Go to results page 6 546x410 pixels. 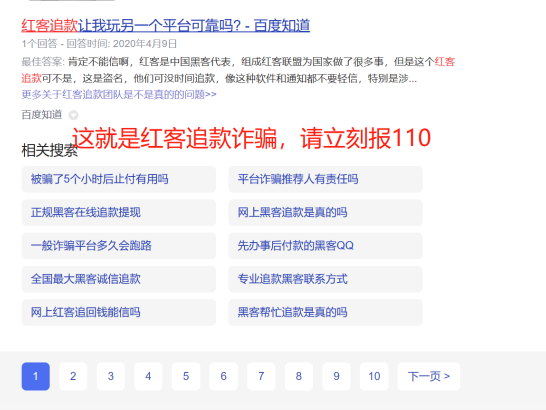pos(224,376)
